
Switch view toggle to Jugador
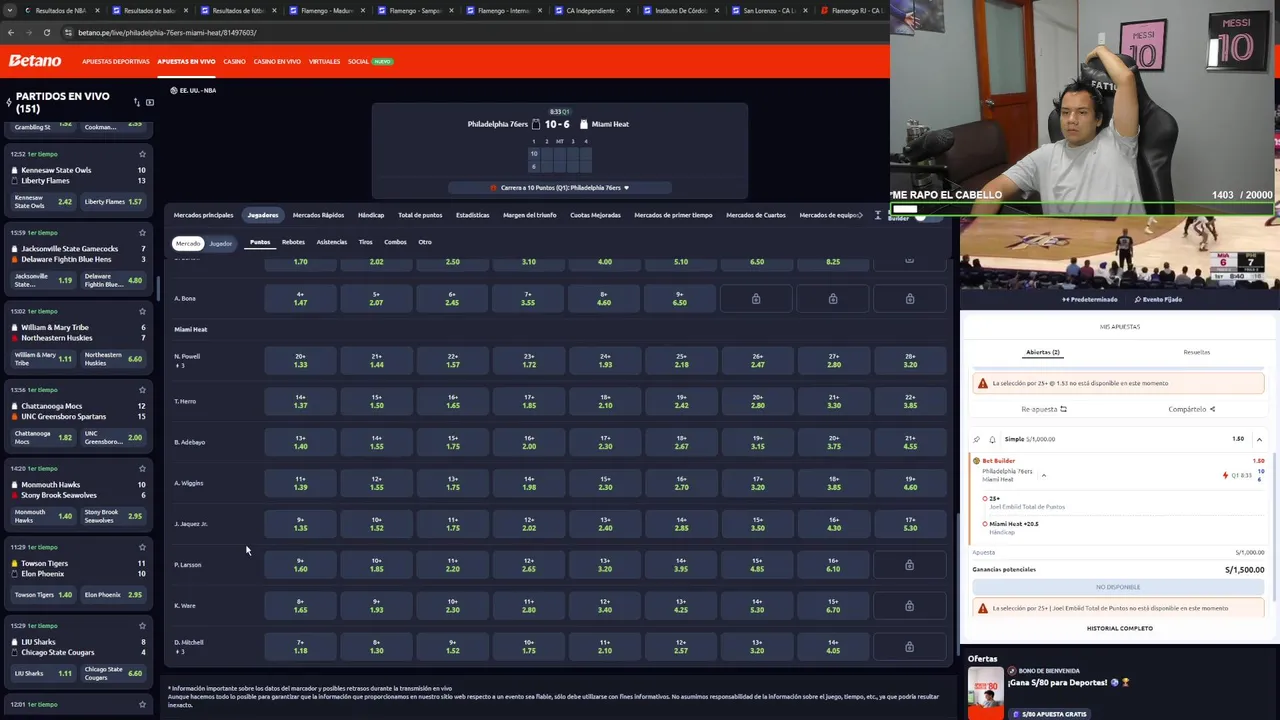[220, 243]
